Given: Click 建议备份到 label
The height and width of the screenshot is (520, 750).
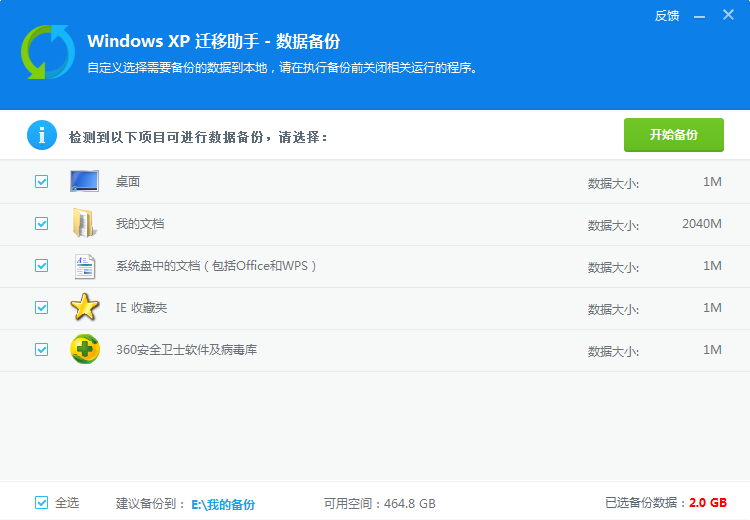Looking at the screenshot, I should point(150,503).
